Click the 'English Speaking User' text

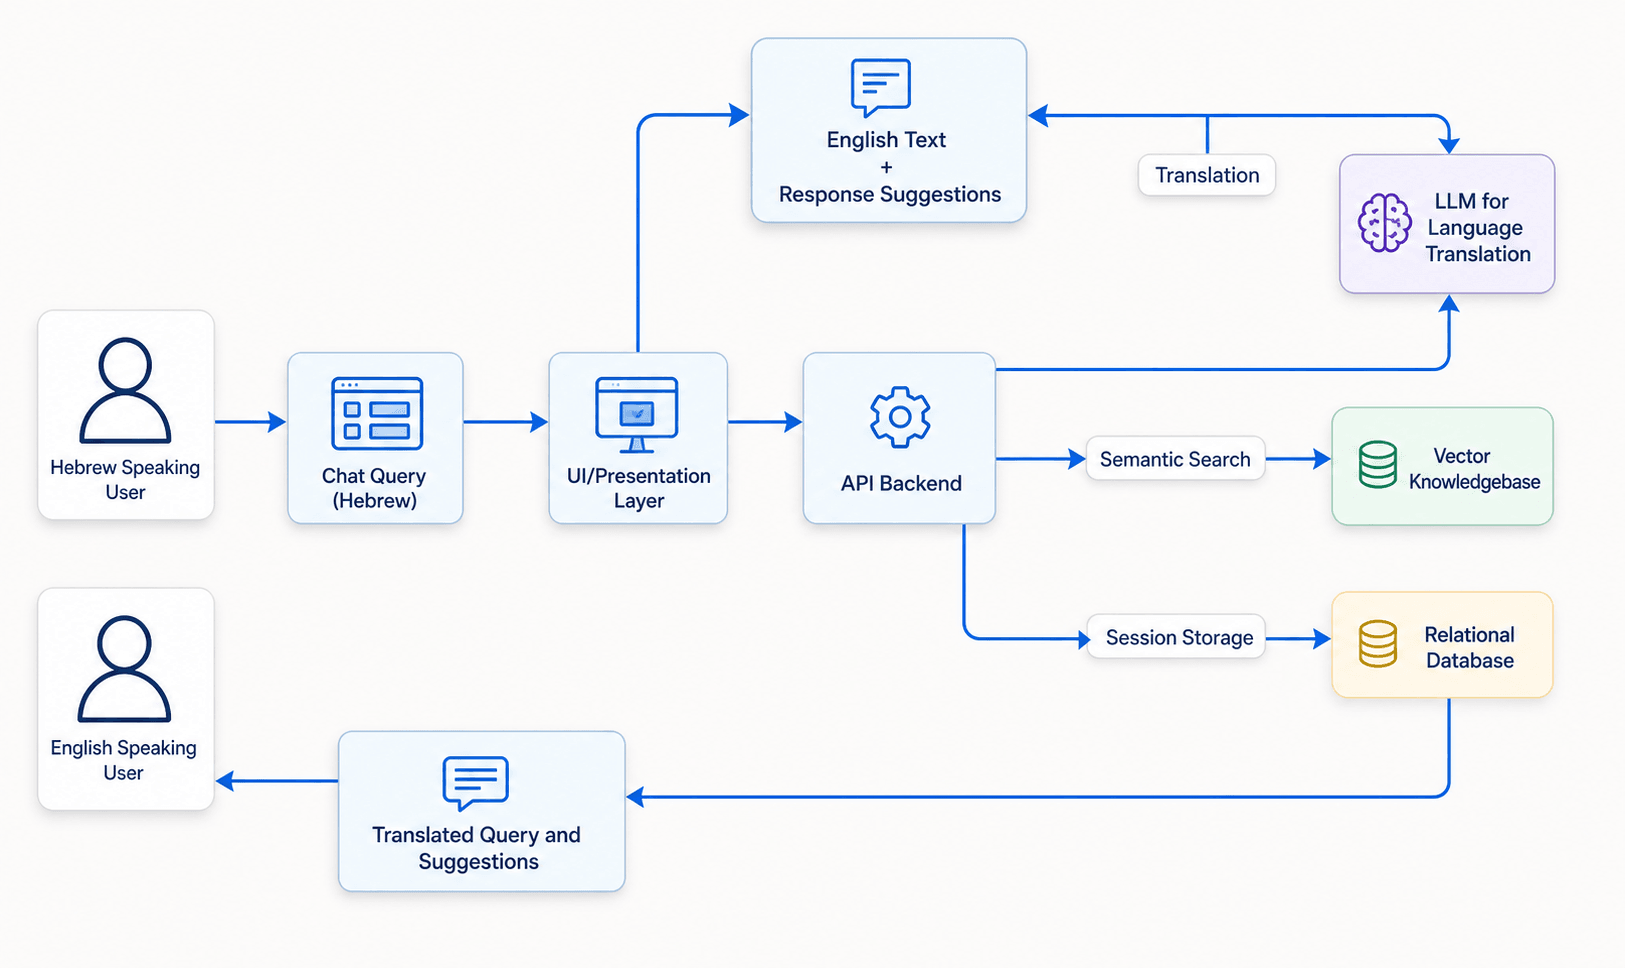[x=124, y=760]
